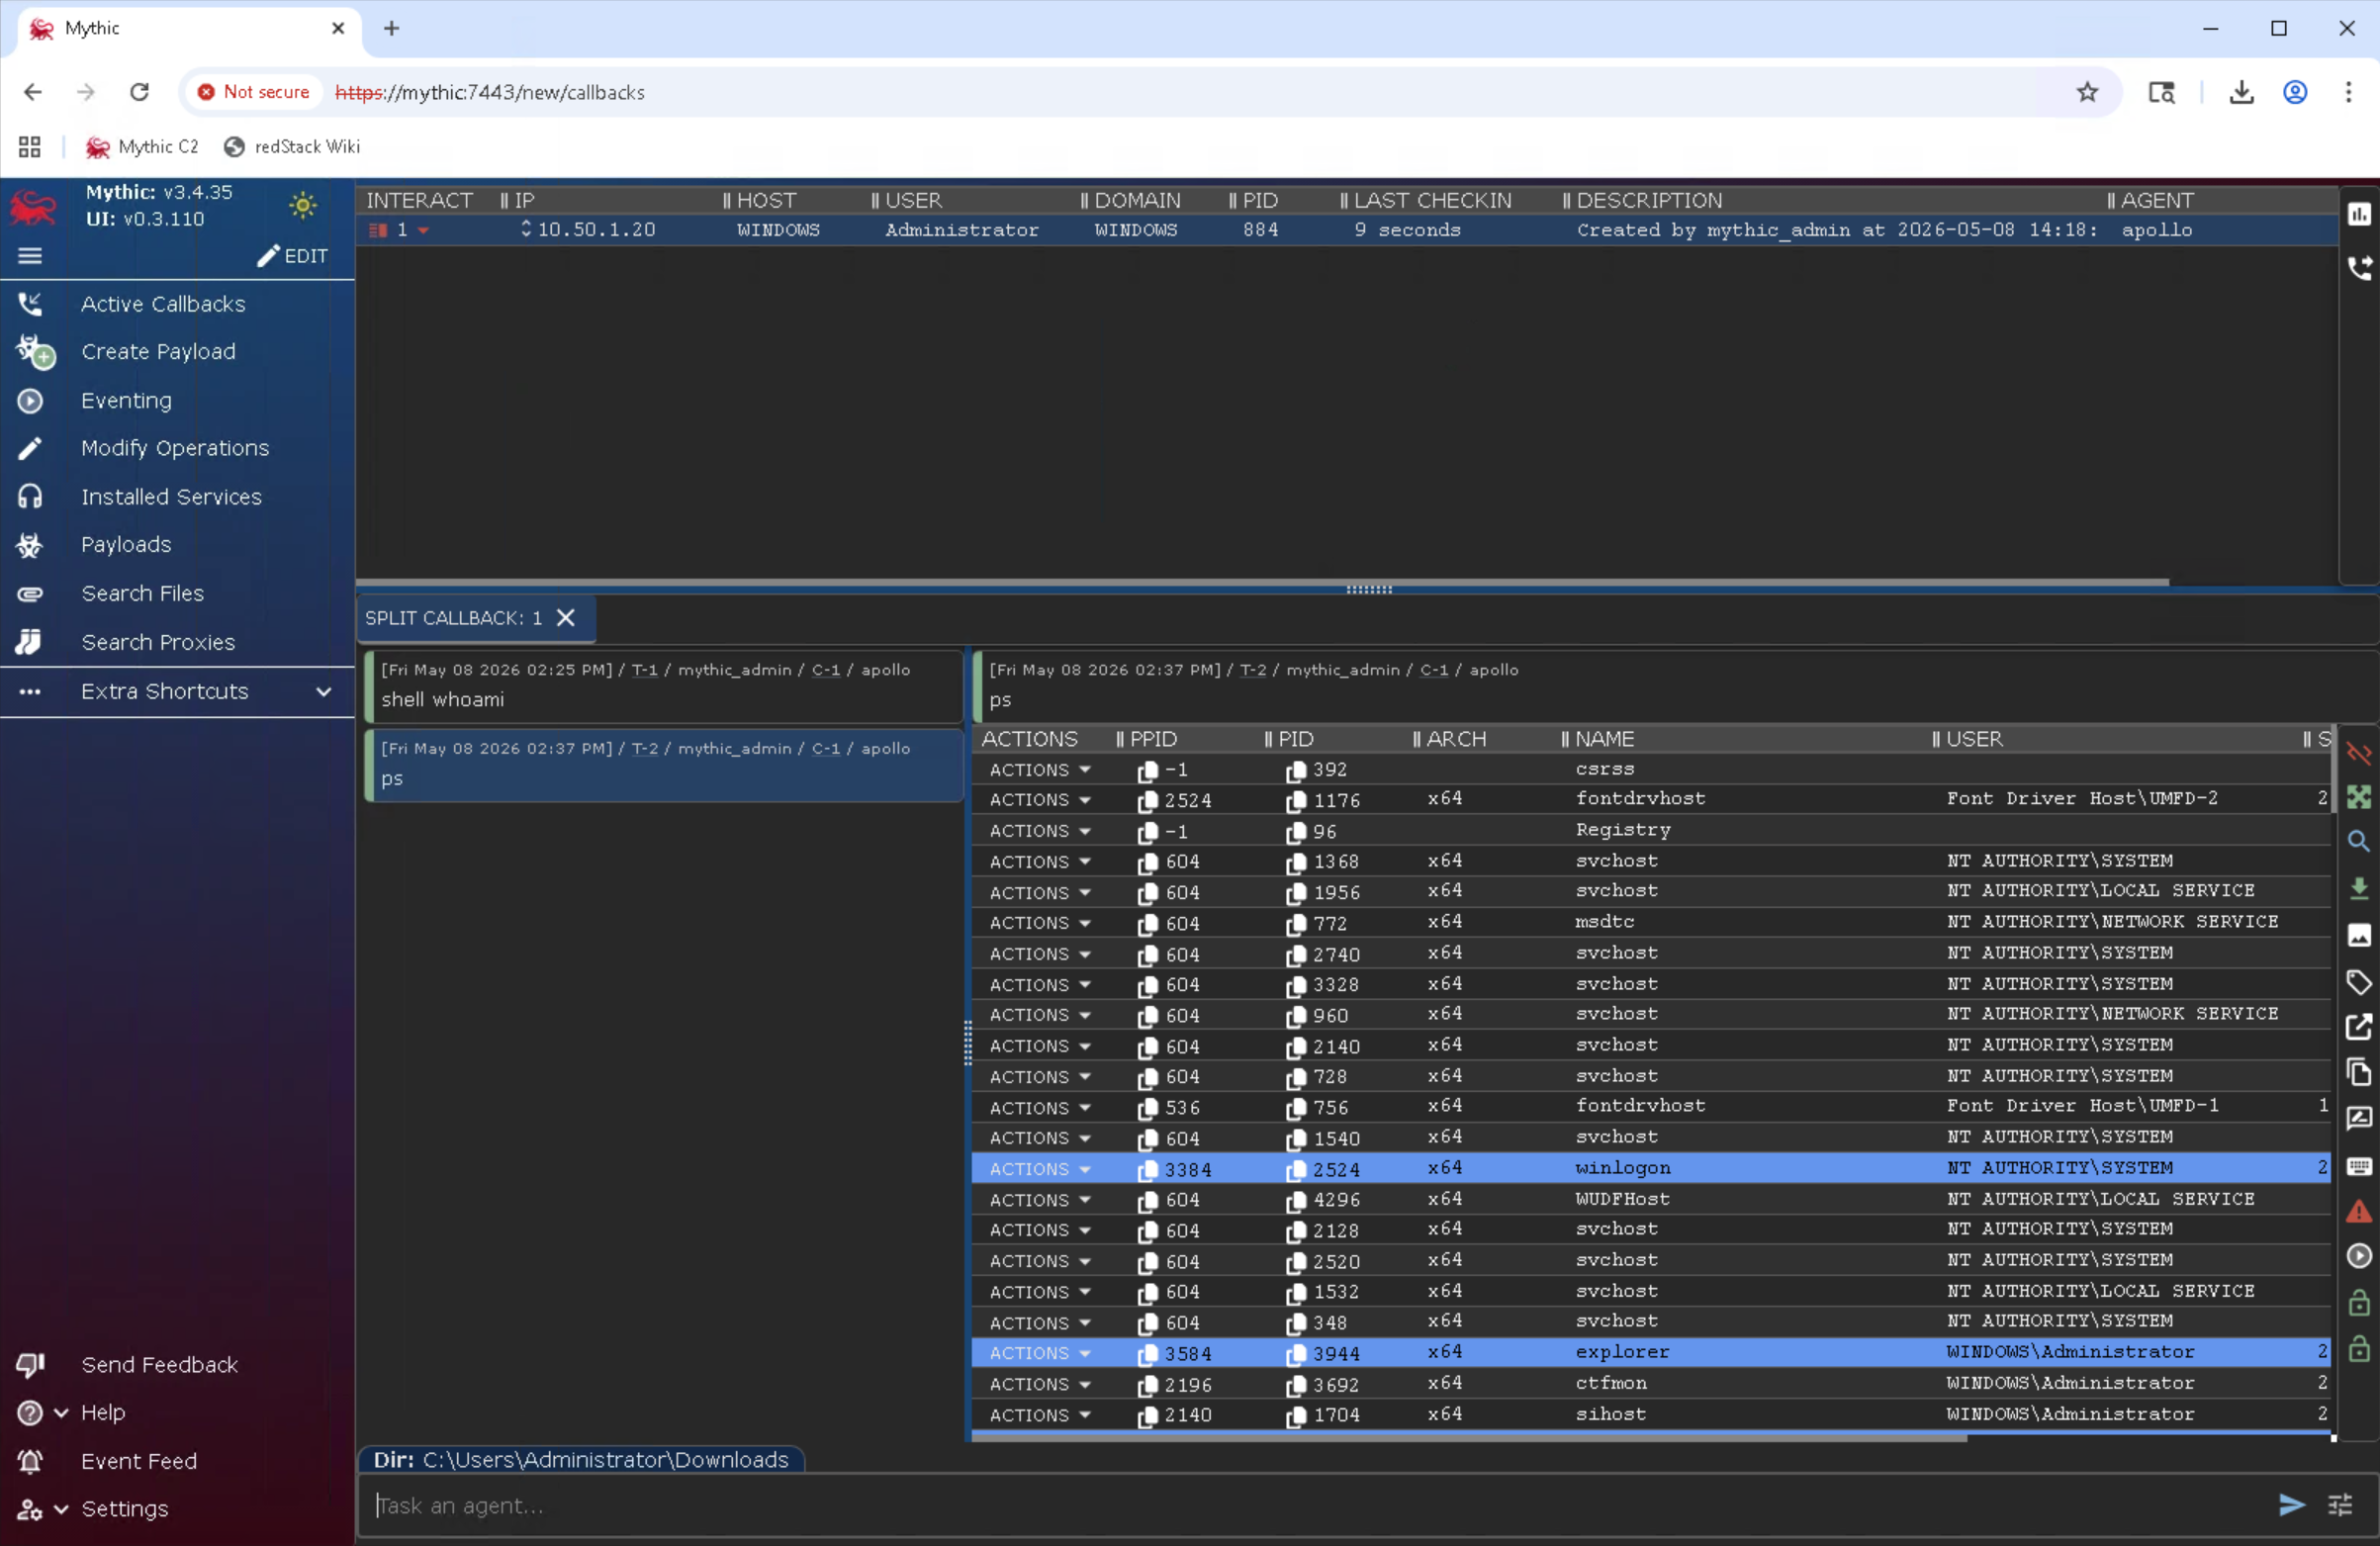
Task: Download task output with green arrow icon
Action: [x=2359, y=889]
